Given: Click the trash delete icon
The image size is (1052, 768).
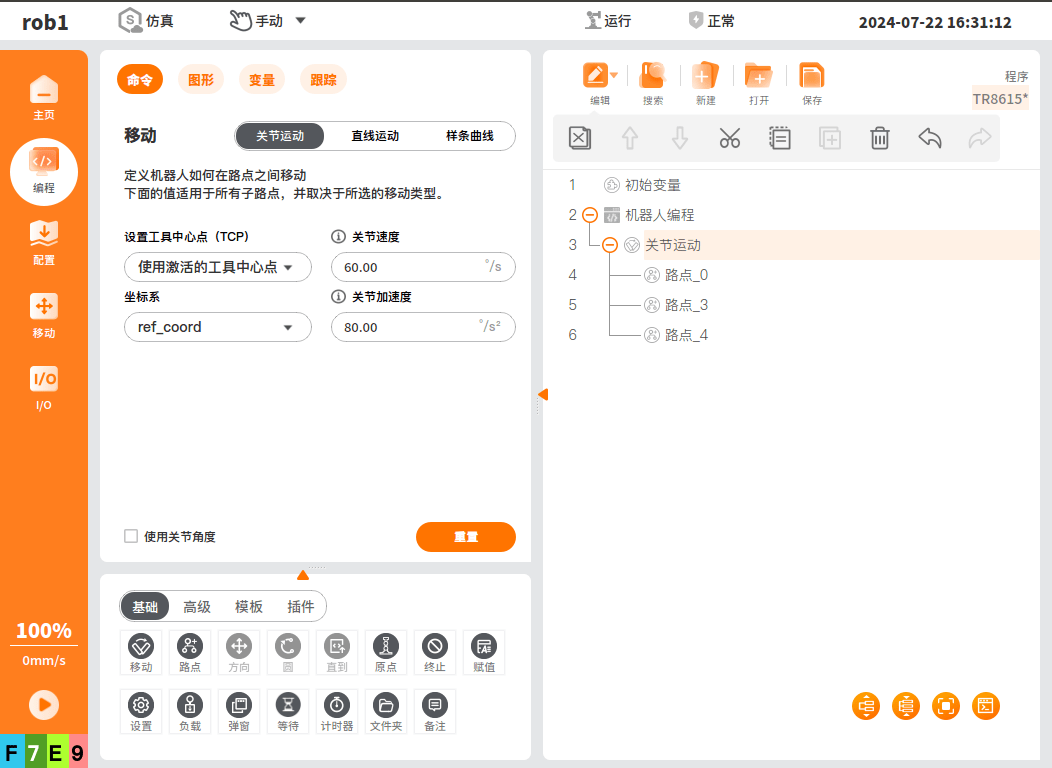Looking at the screenshot, I should coord(879,138).
